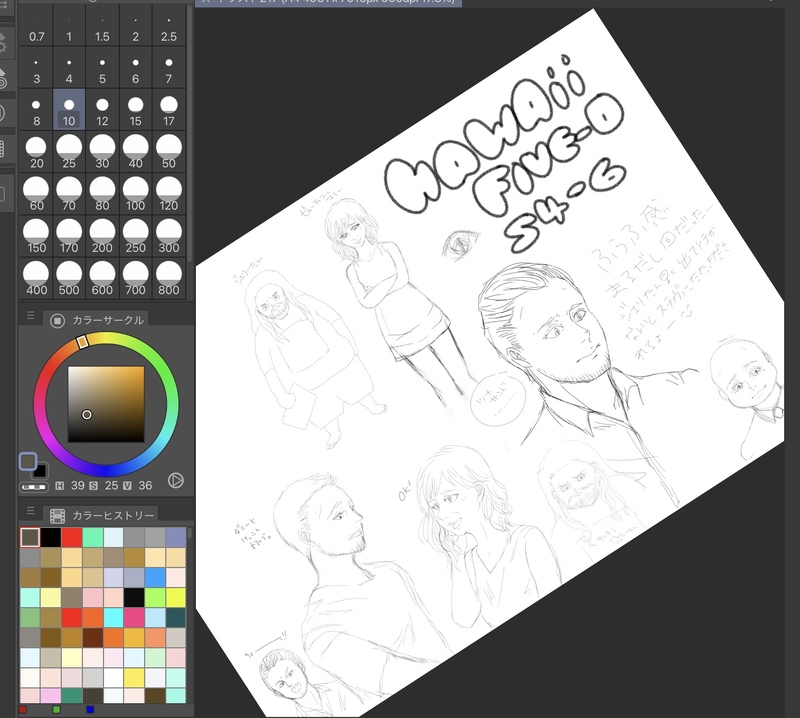Select brush size 80 preset
The image size is (800, 718).
tap(102, 195)
